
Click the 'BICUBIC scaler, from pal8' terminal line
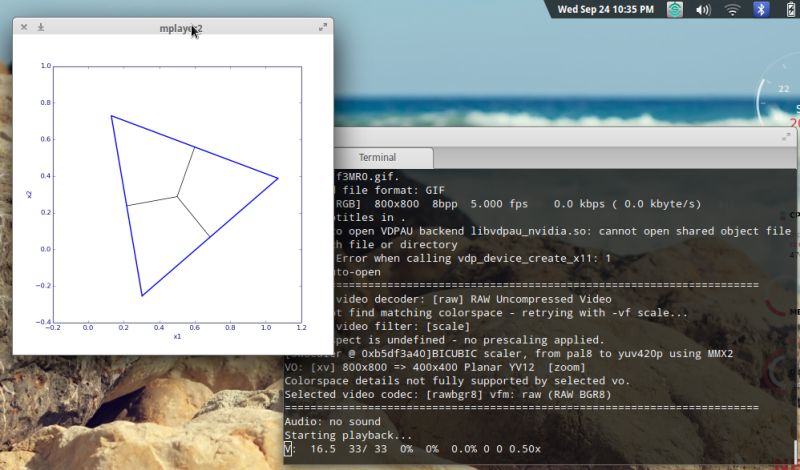(x=509, y=354)
